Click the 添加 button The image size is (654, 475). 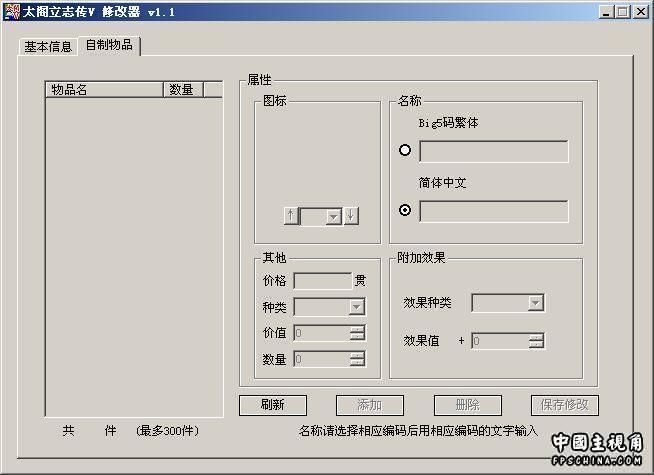click(x=370, y=405)
